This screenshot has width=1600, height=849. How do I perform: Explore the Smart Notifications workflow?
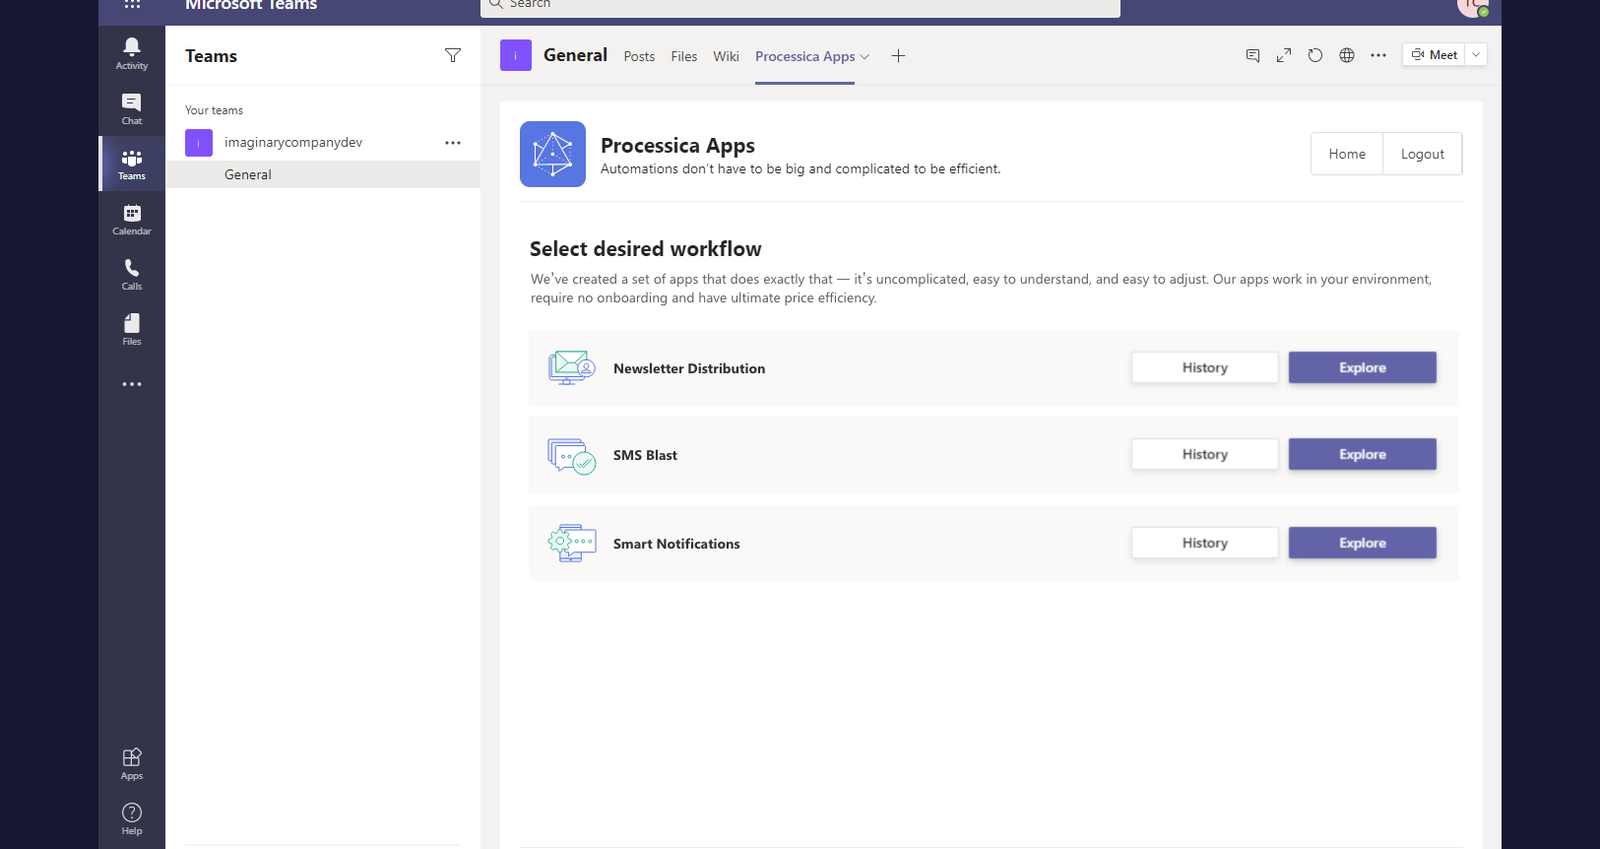pos(1362,543)
